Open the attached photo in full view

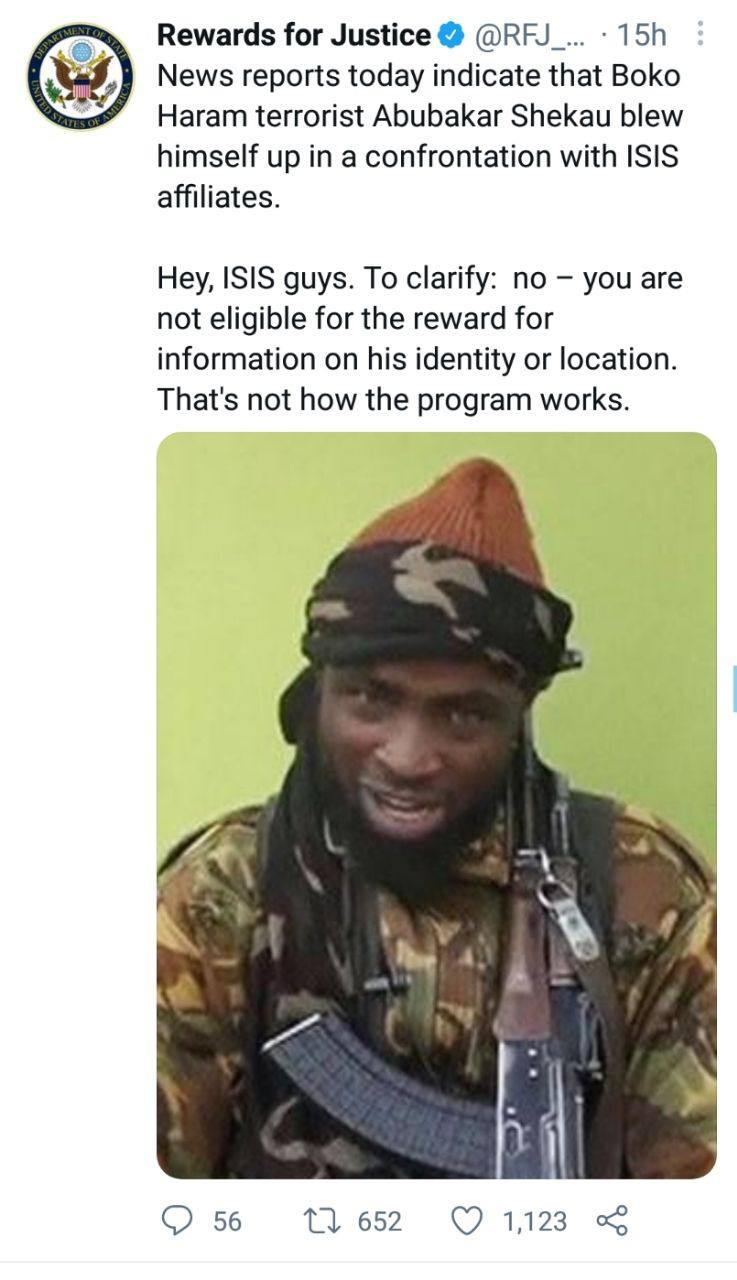click(437, 805)
